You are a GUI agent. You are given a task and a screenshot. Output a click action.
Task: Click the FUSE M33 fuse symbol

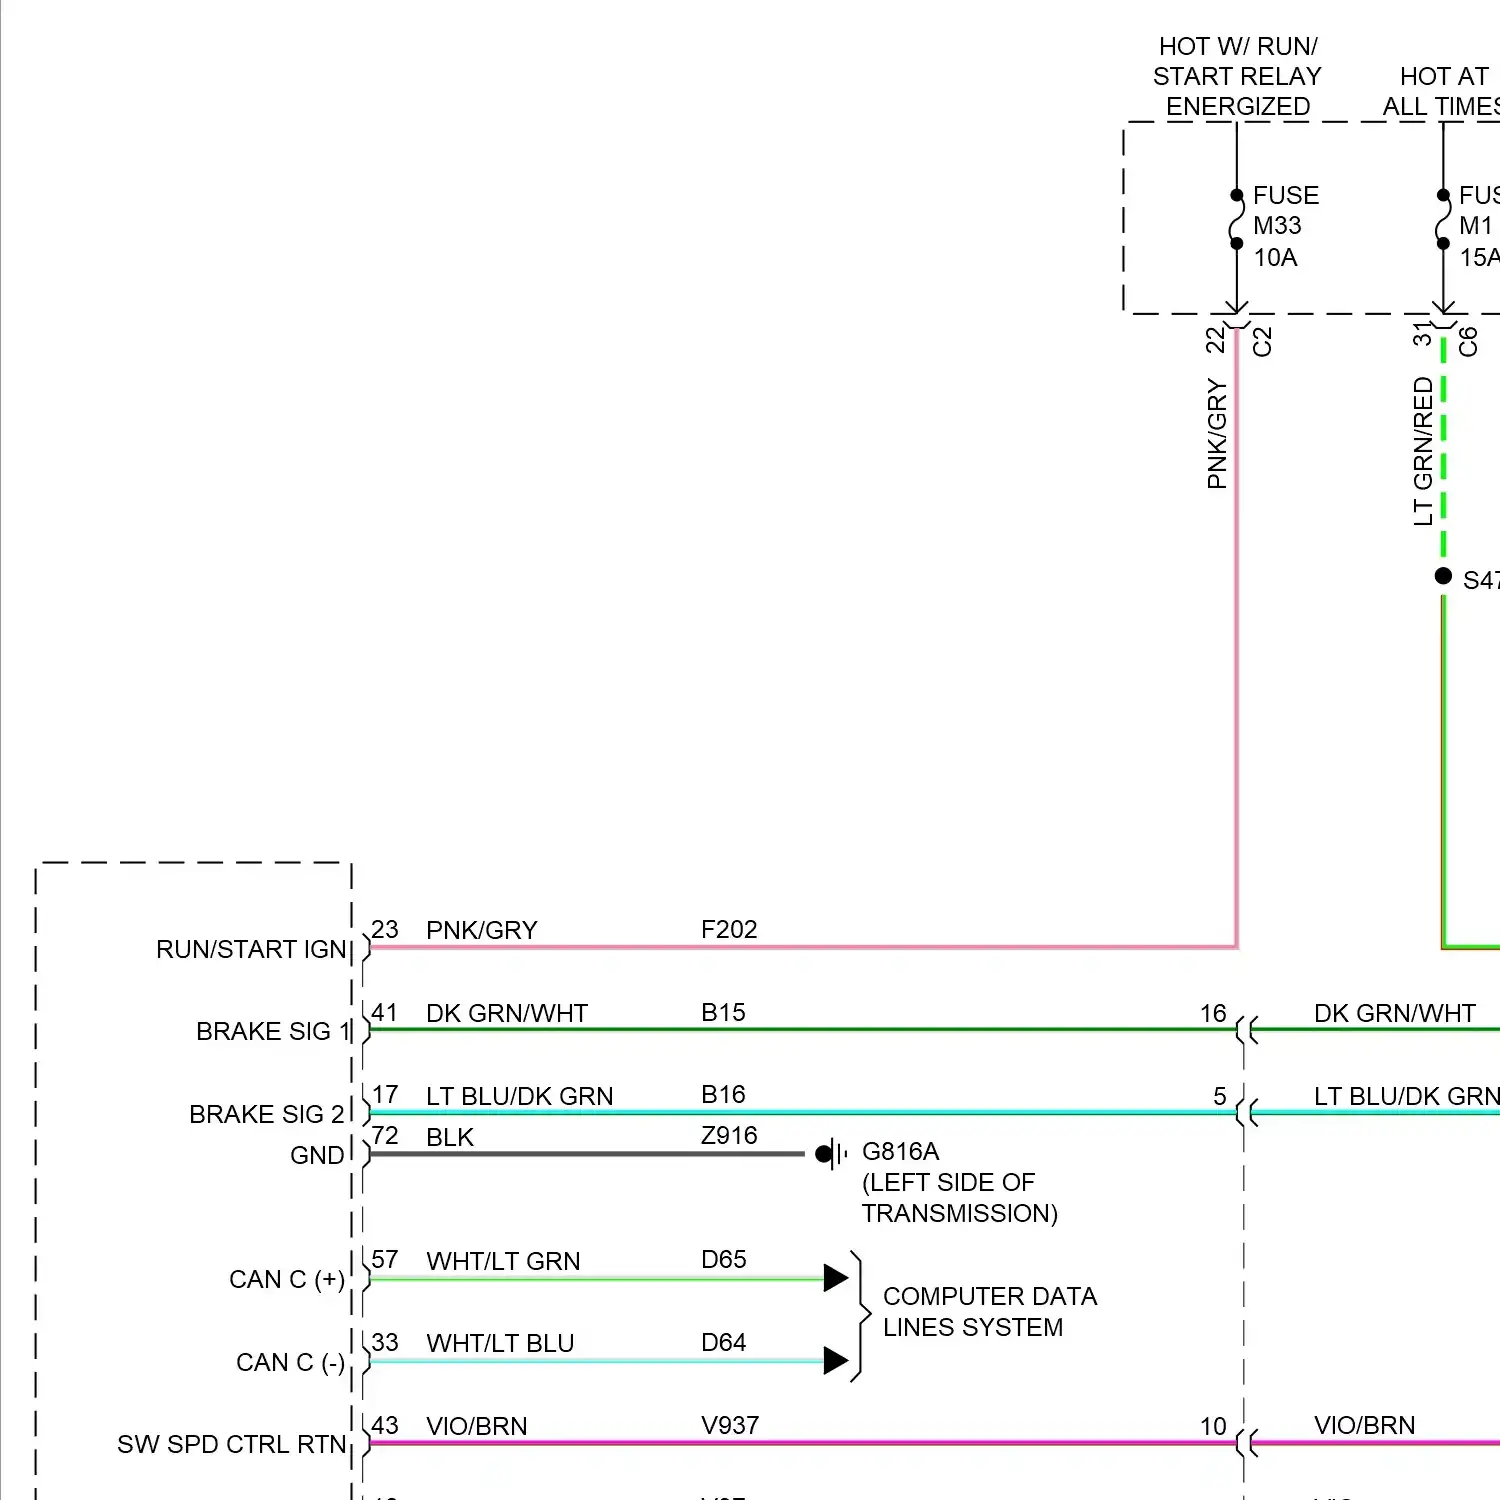(1236, 220)
